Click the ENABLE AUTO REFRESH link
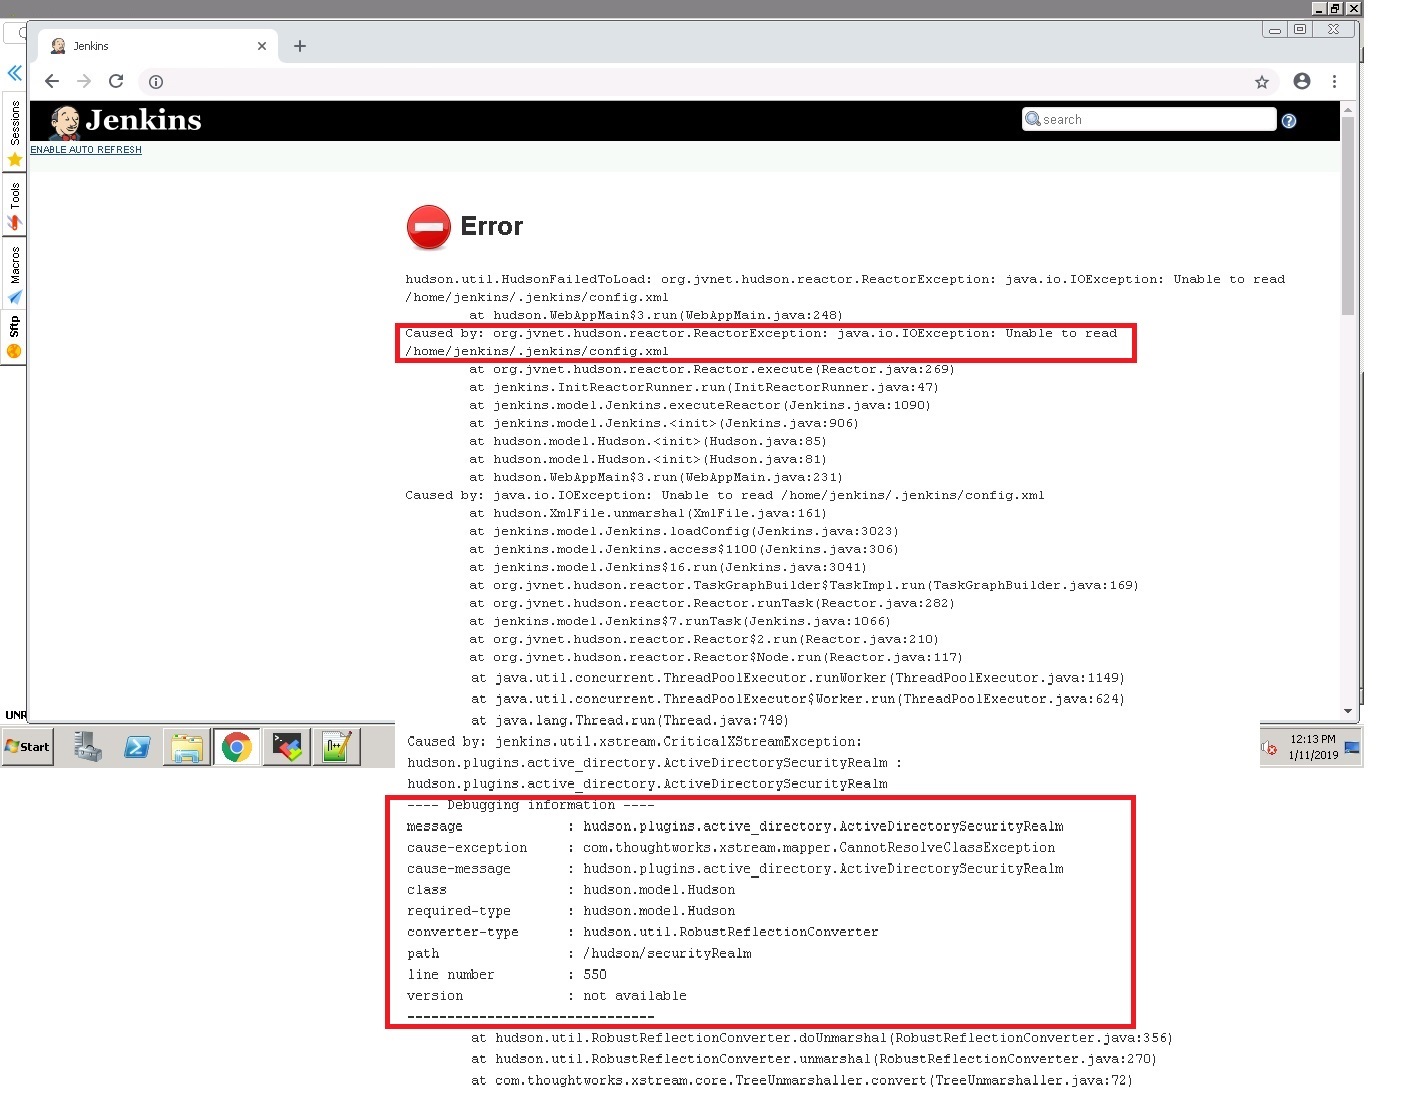Viewport: 1420px width, 1096px height. click(86, 150)
